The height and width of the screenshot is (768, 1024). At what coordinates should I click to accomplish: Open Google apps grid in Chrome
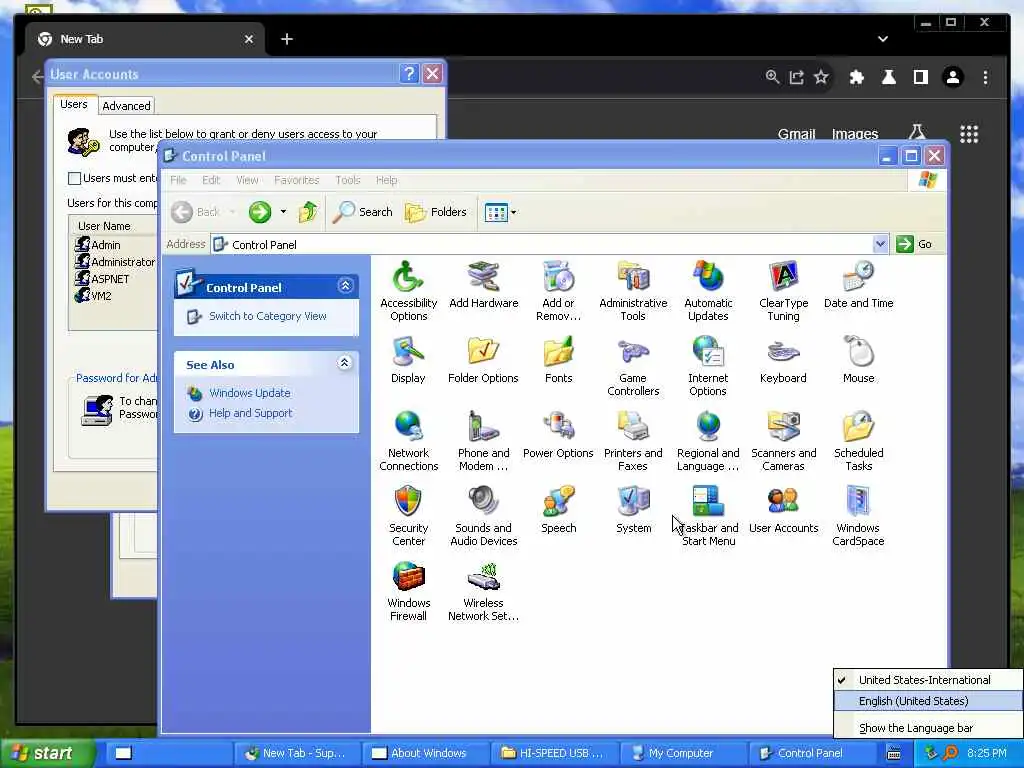[x=968, y=134]
